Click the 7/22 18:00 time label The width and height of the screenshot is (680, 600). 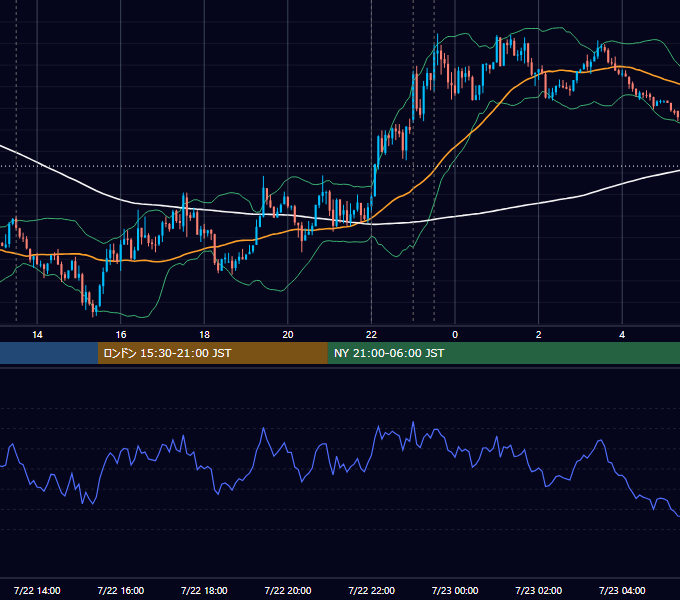(204, 590)
